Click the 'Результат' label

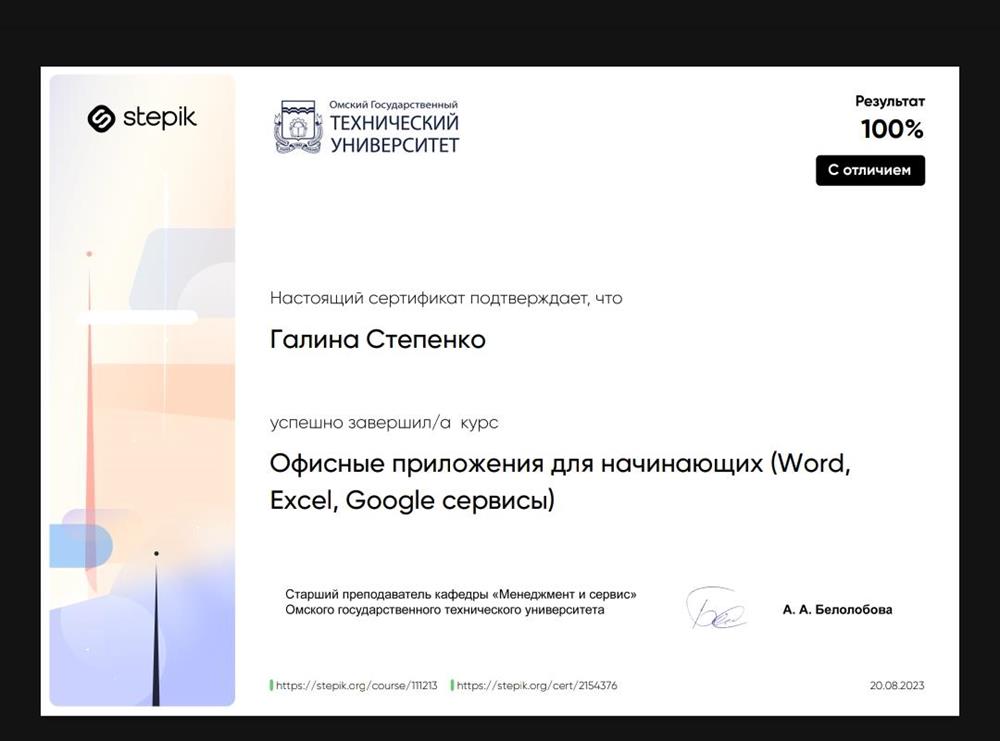[x=890, y=101]
